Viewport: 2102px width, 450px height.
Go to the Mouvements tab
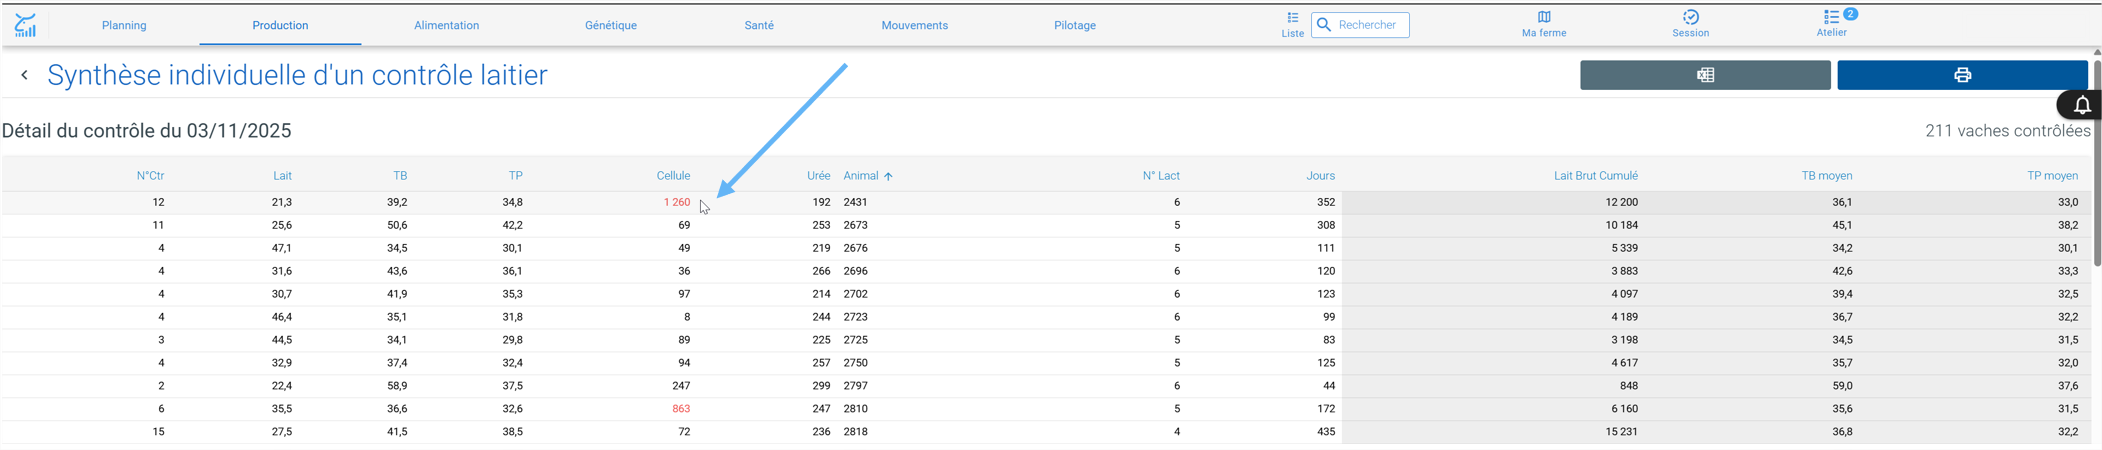click(914, 25)
